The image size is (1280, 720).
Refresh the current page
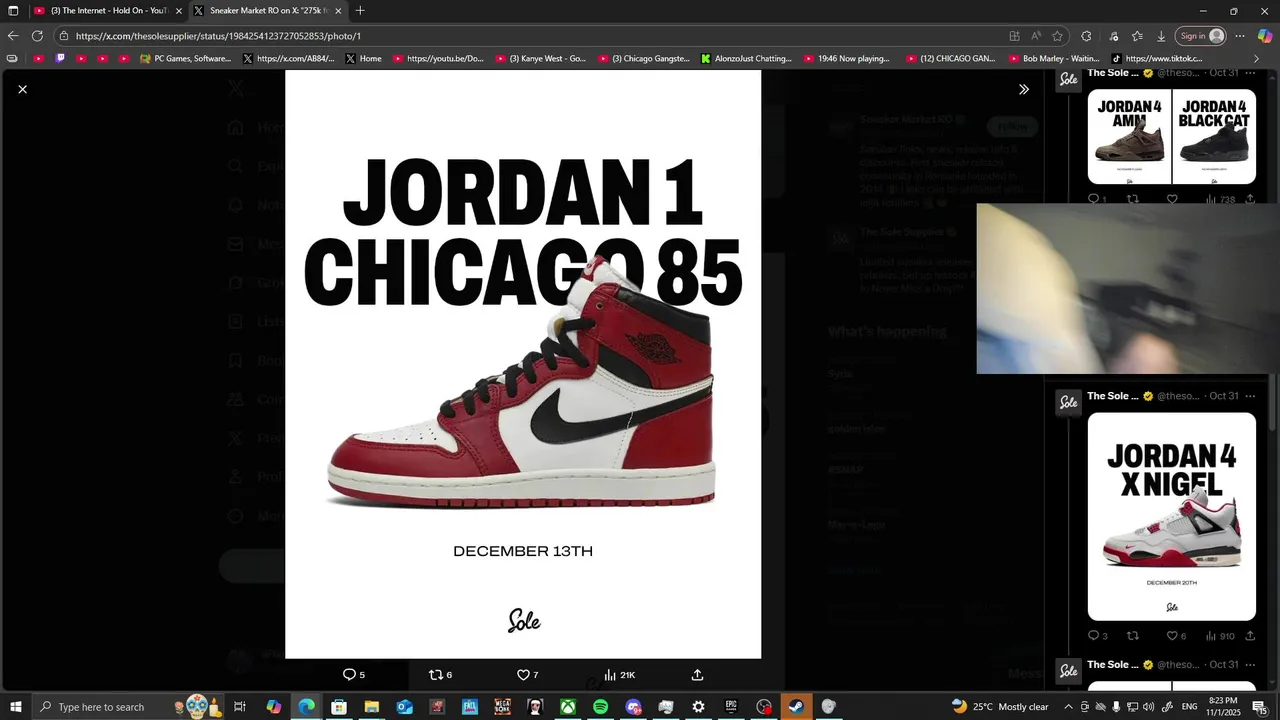pos(37,36)
